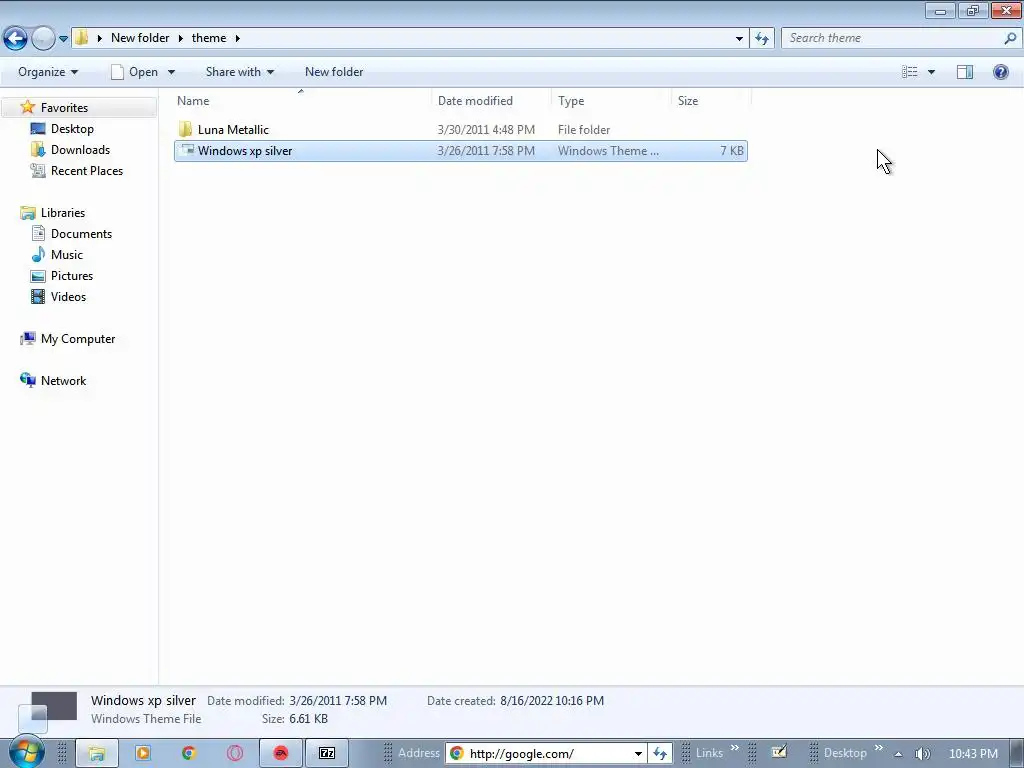Expand the Desktop toolbar chevron
The width and height of the screenshot is (1024, 768).
point(878,748)
